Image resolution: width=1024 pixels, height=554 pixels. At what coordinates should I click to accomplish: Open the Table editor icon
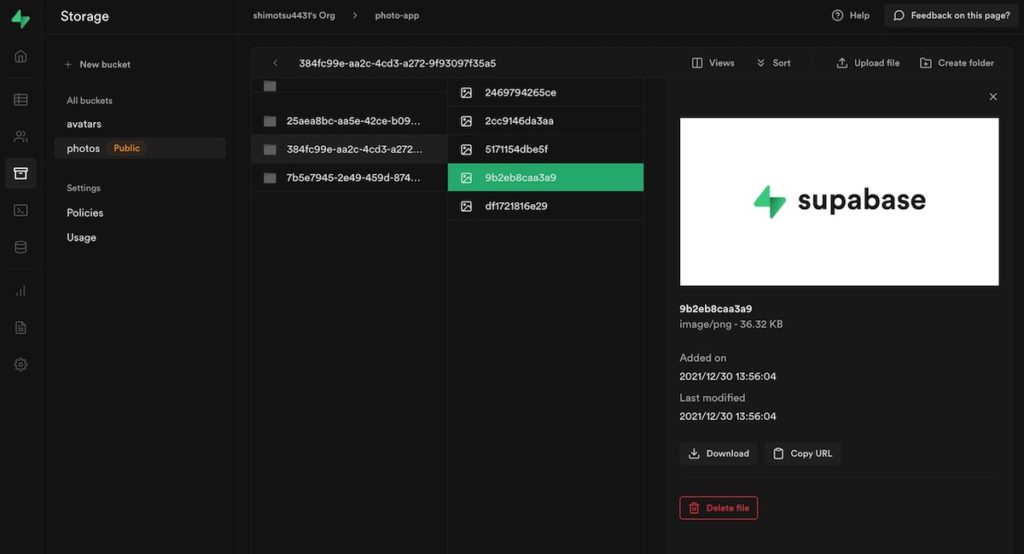[20, 99]
